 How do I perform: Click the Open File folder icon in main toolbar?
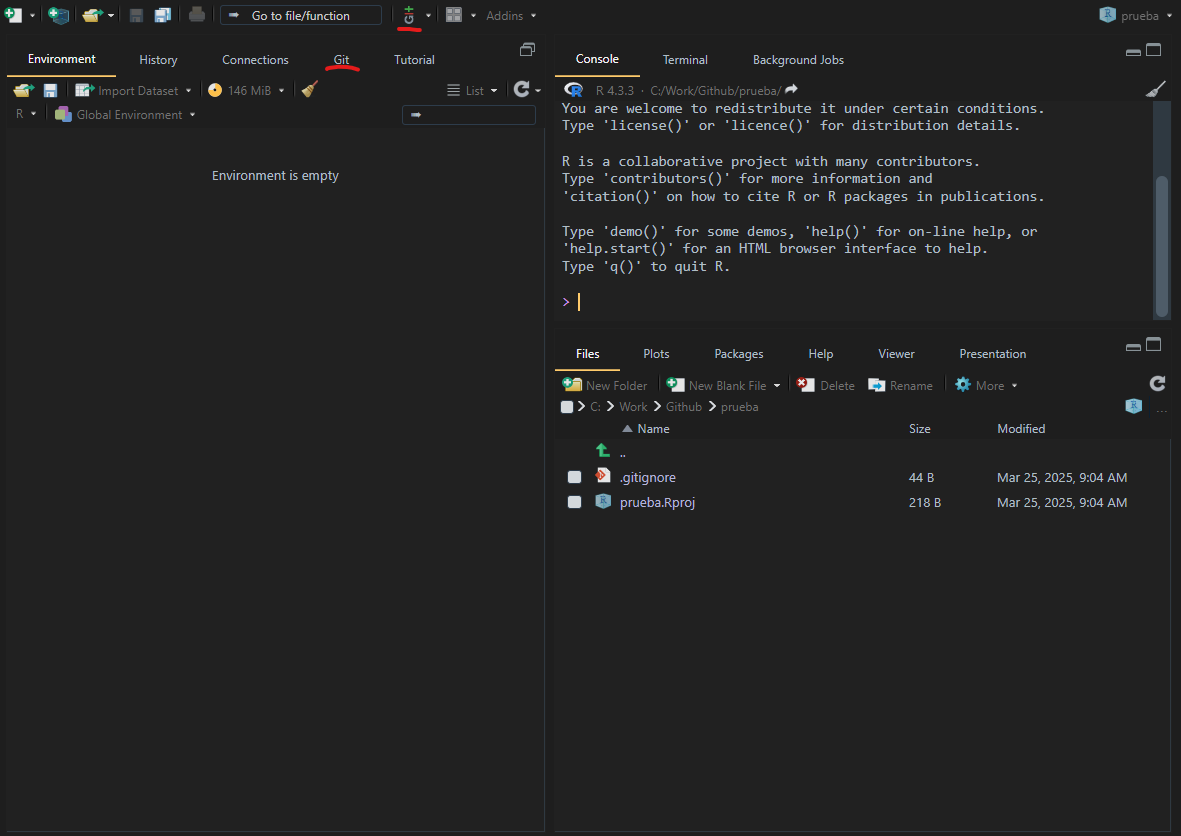tap(93, 15)
